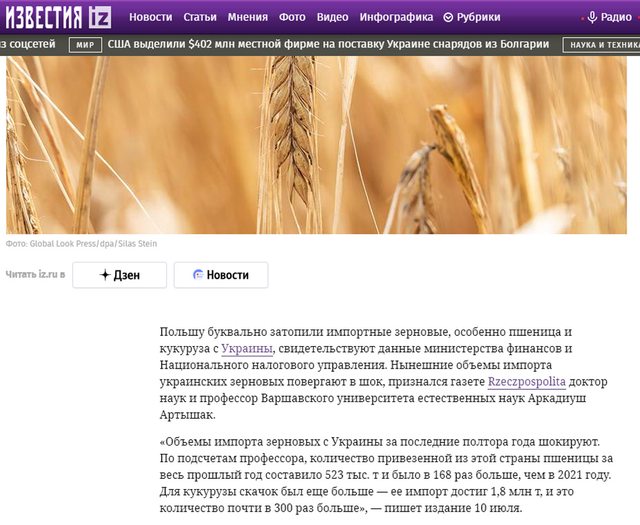
Task: Click the НАУКА И ТЕХНИКА tag
Action: [x=601, y=45]
